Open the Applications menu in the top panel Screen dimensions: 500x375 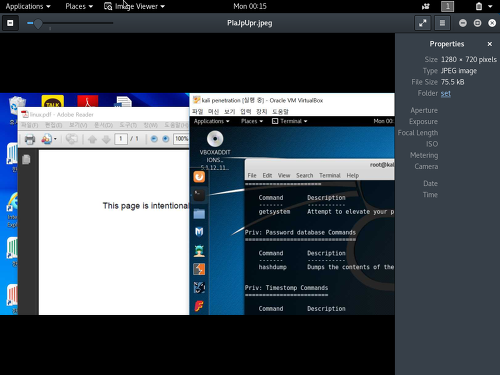click(28, 6)
